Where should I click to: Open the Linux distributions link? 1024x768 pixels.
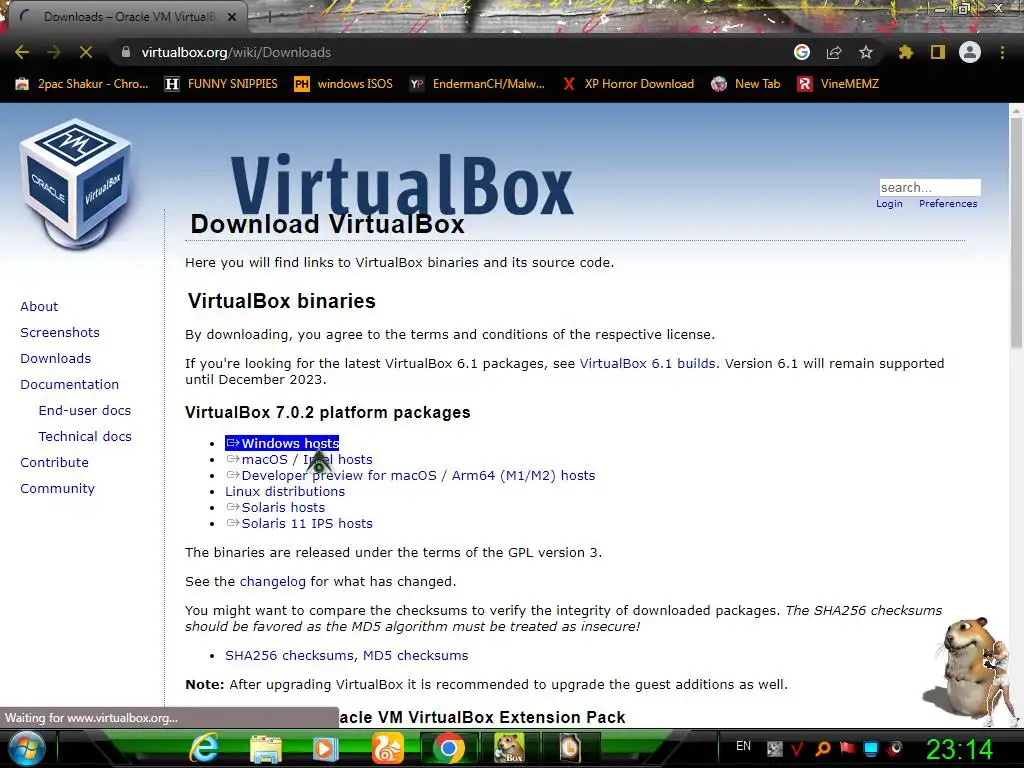[285, 492]
